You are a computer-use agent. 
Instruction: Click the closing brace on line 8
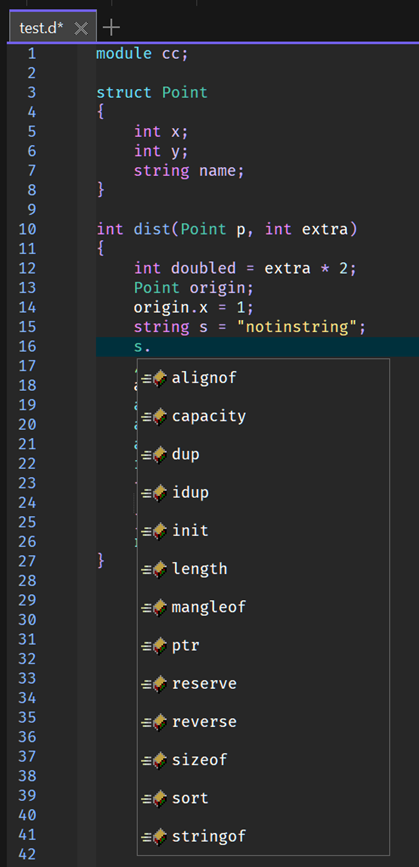point(101,190)
